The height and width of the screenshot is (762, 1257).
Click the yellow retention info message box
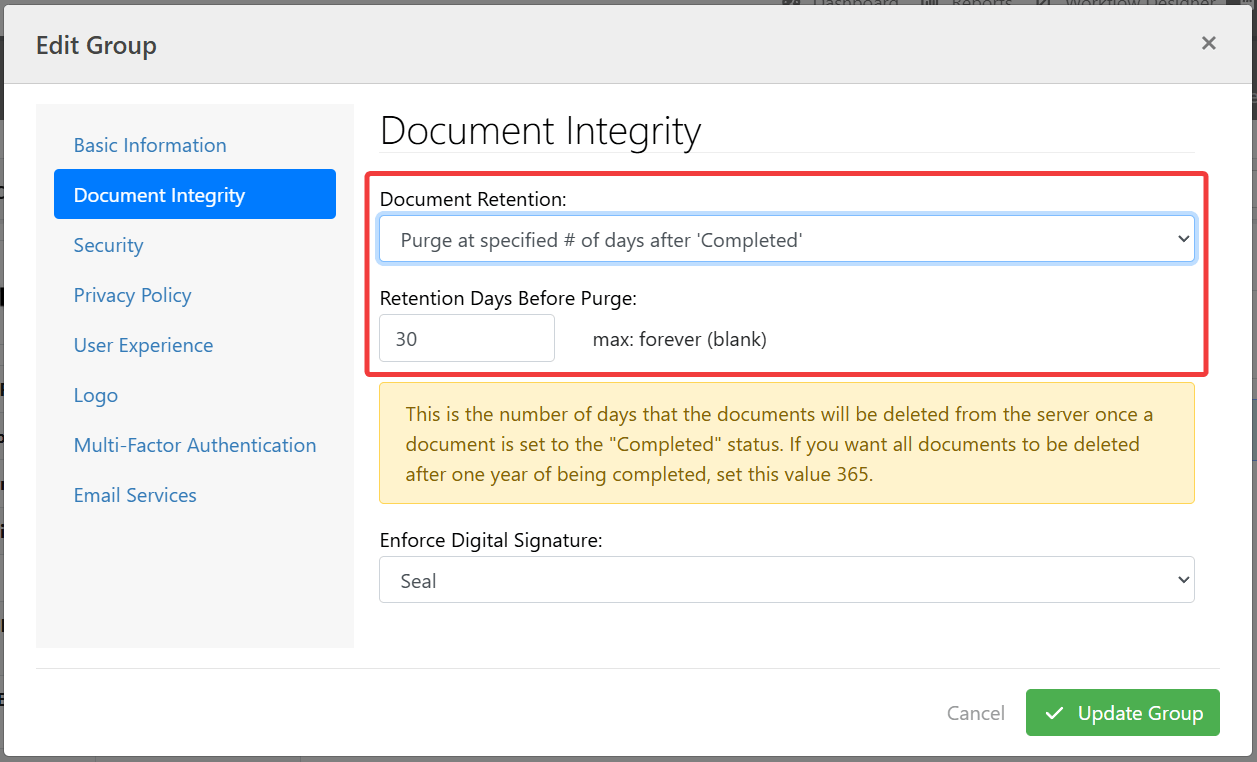click(786, 443)
